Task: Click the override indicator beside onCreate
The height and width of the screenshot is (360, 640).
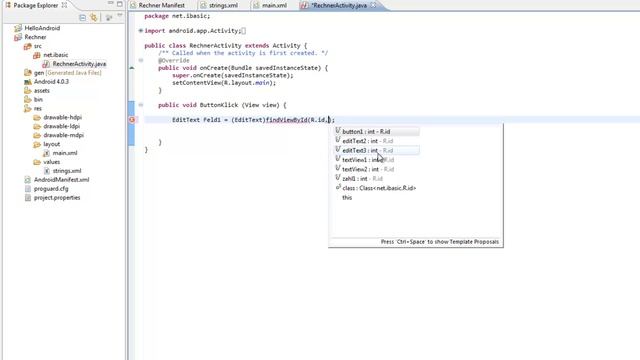Action: [x=131, y=68]
